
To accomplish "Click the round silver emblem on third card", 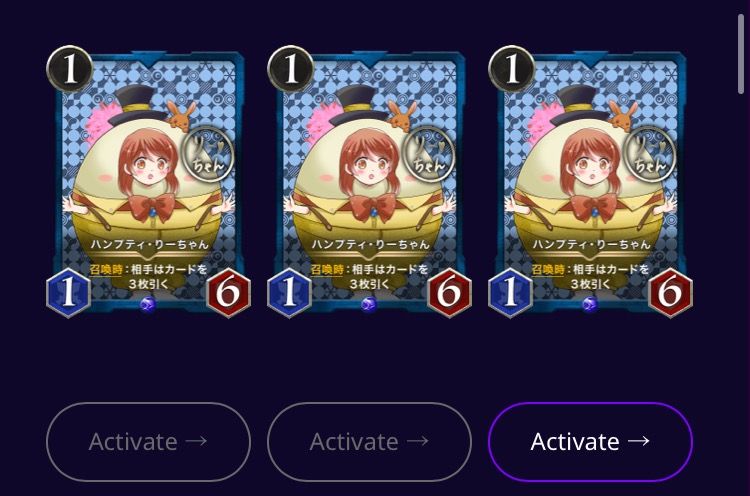I will pos(651,154).
